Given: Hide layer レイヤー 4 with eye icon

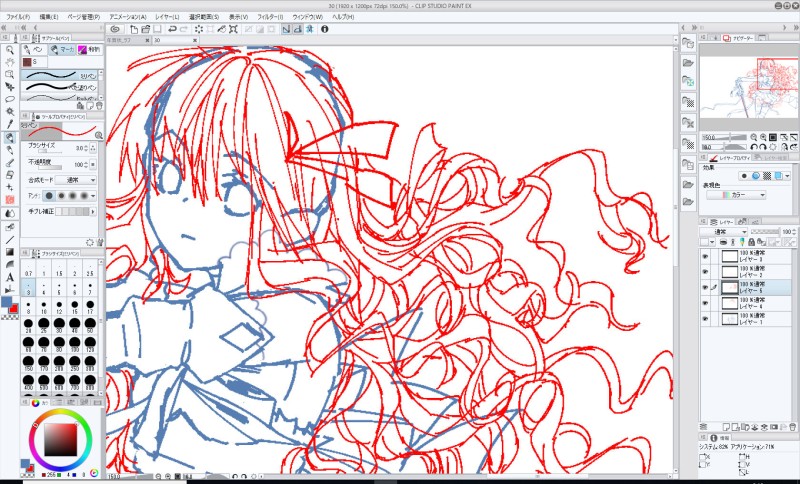Looking at the screenshot, I should [x=705, y=303].
